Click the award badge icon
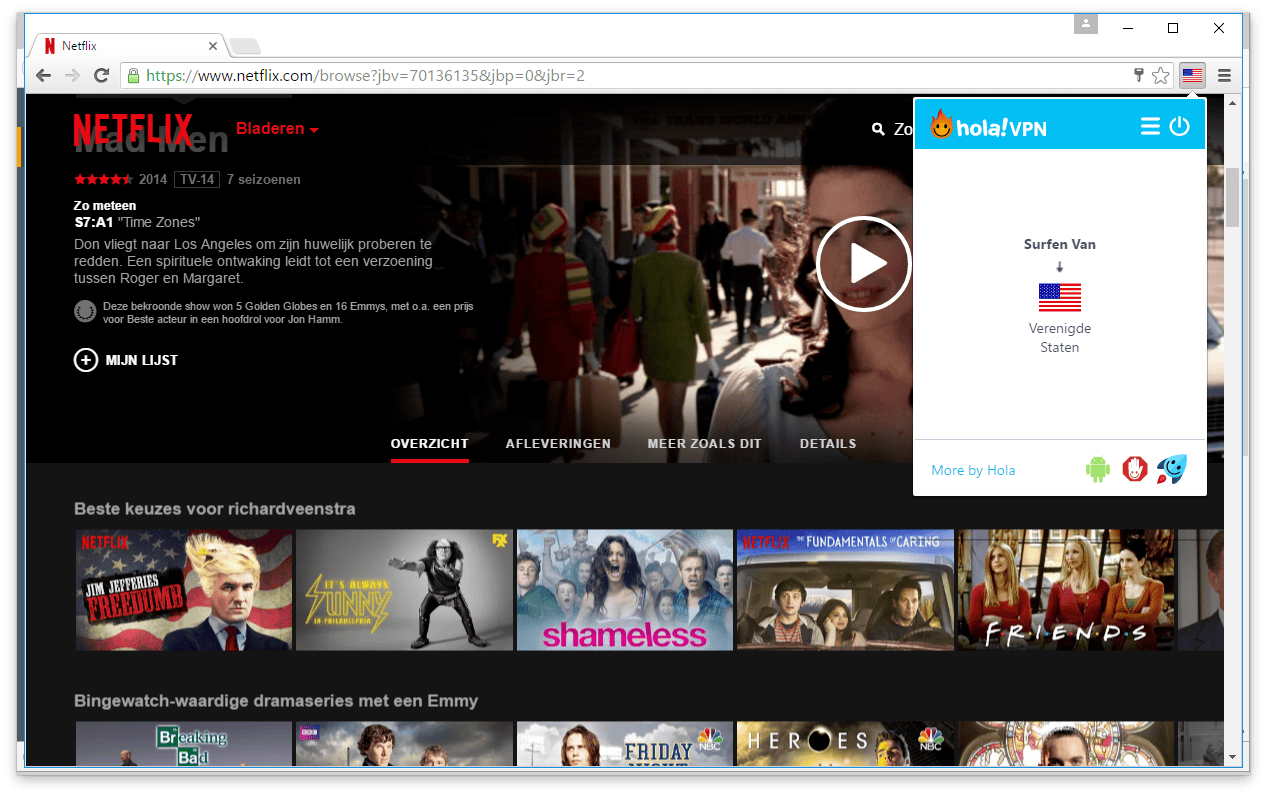Screen dimensions: 1267x796 click(x=85, y=312)
